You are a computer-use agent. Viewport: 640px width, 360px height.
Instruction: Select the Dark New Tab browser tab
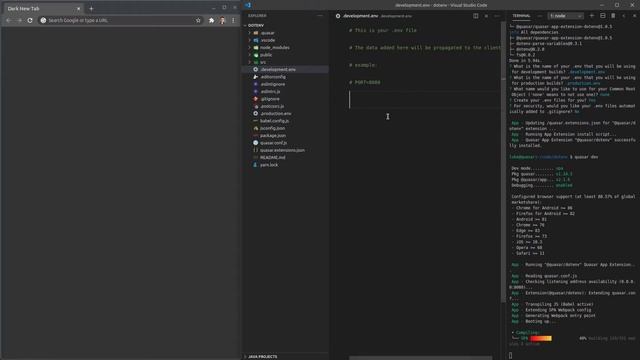[x=42, y=9]
